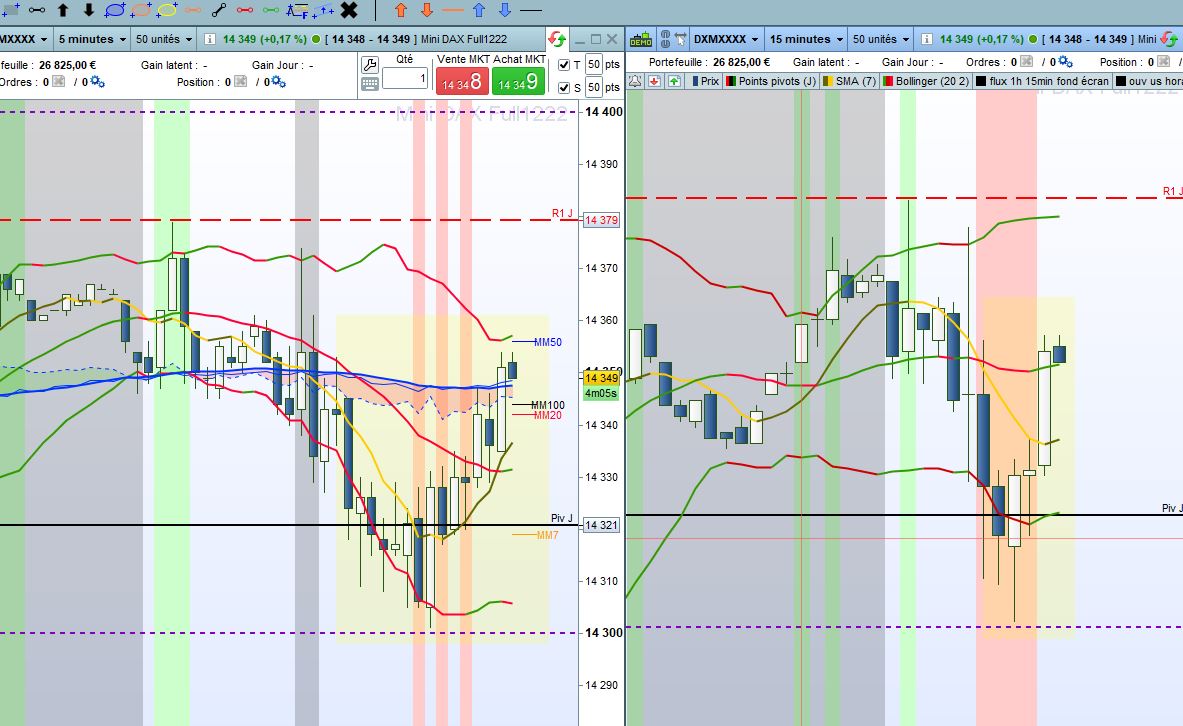Image resolution: width=1183 pixels, height=726 pixels.
Task: Click the MM100 label on left chart
Action: tap(548, 405)
